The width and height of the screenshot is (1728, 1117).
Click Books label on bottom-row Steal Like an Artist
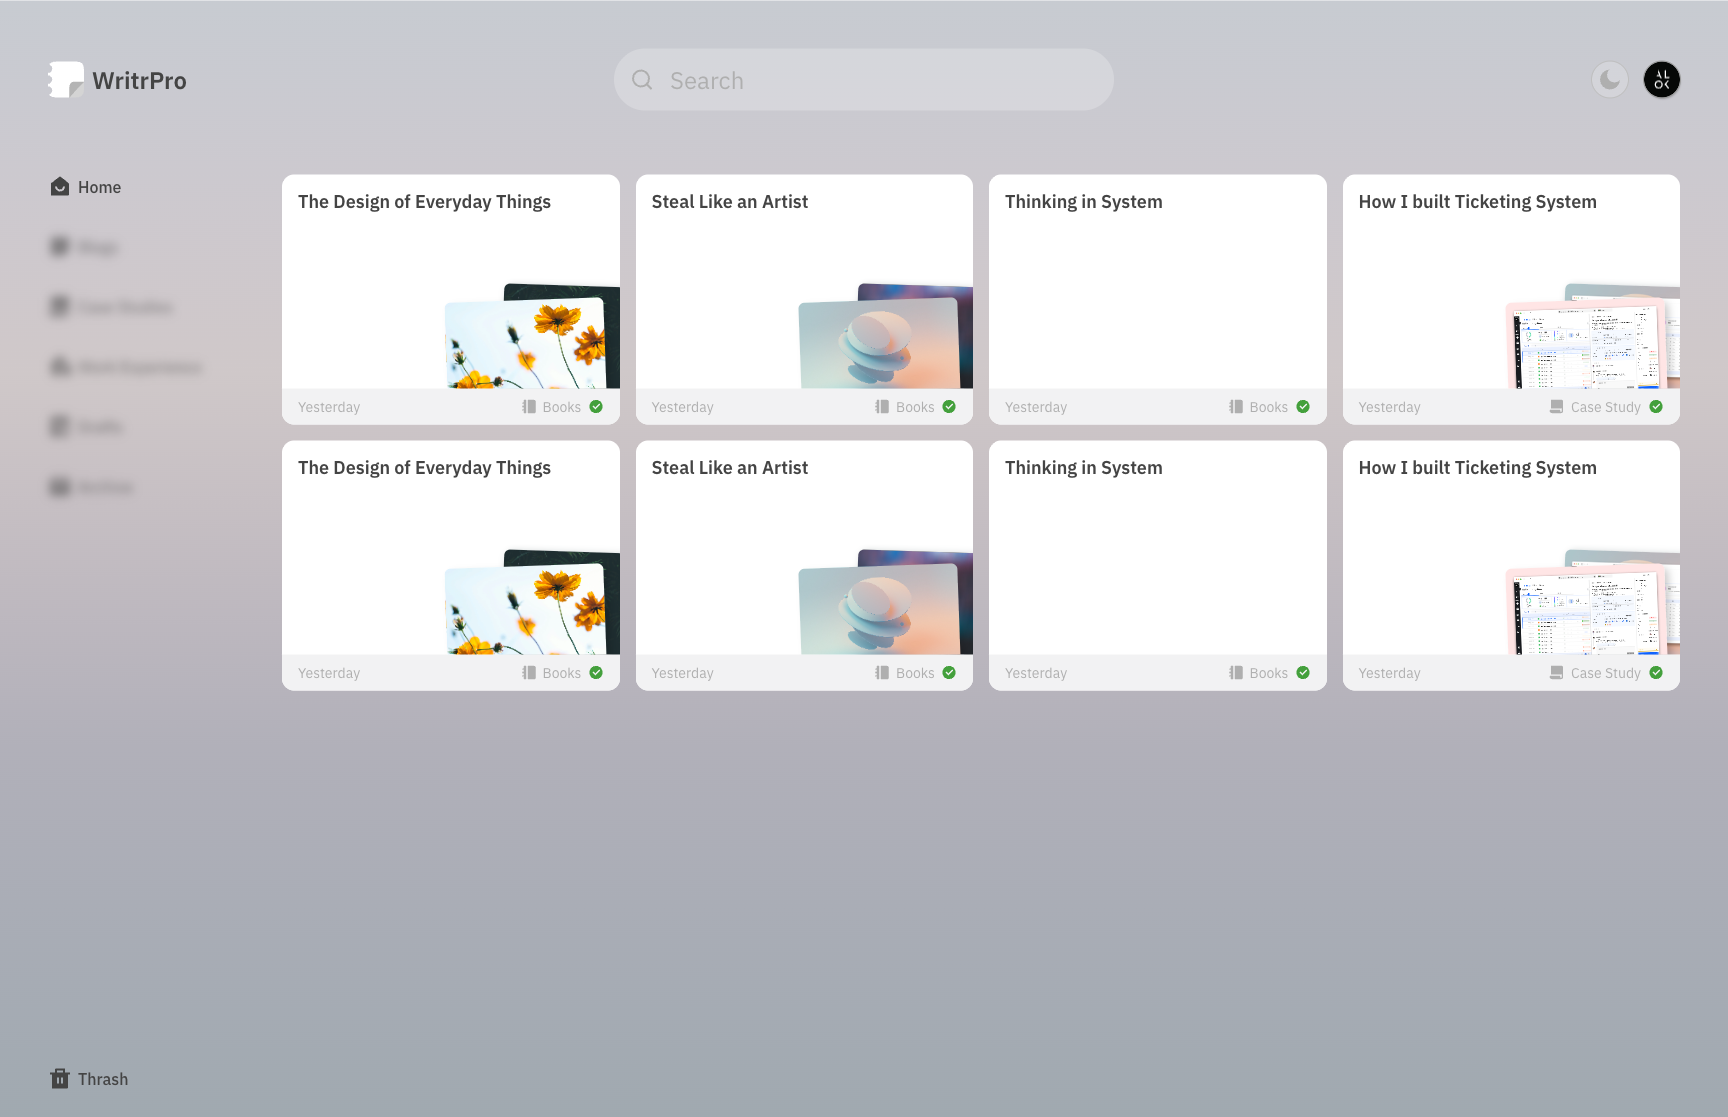point(915,673)
